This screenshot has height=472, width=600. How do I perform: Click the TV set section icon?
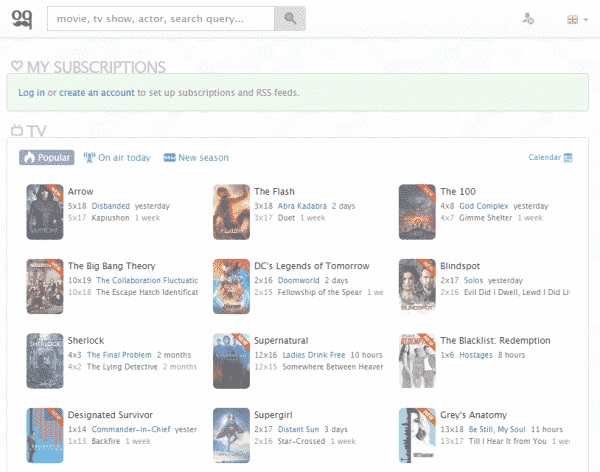pos(17,130)
